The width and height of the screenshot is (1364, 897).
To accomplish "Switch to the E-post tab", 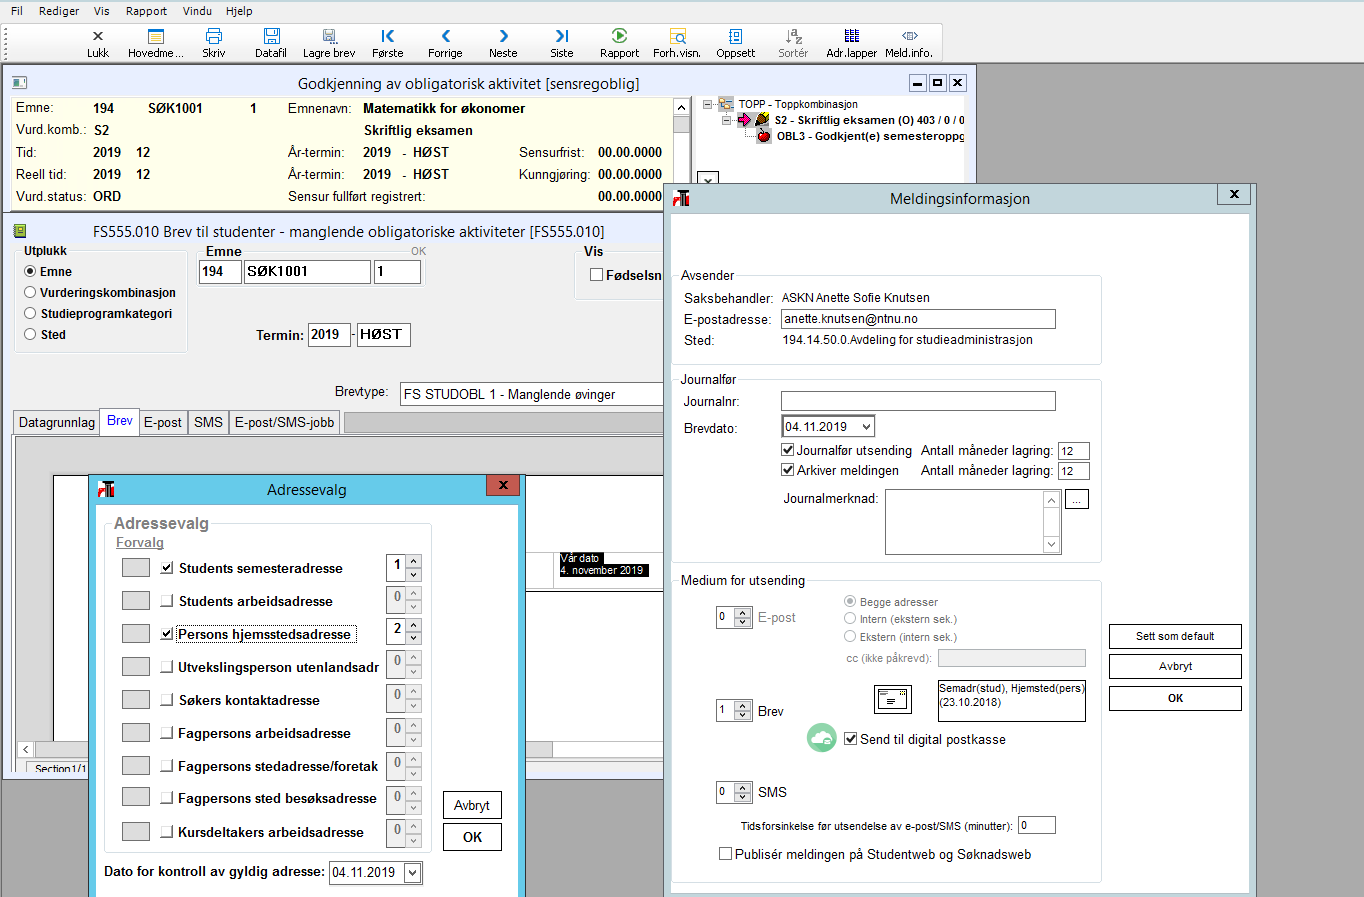I will click(x=163, y=422).
